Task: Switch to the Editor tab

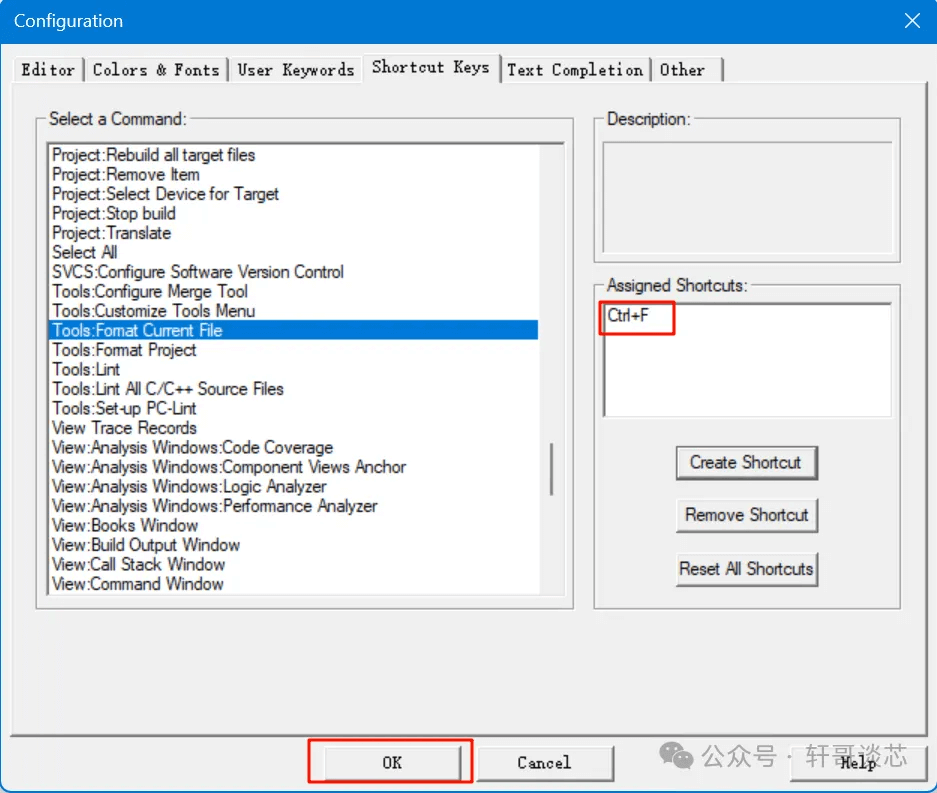Action: [x=48, y=69]
